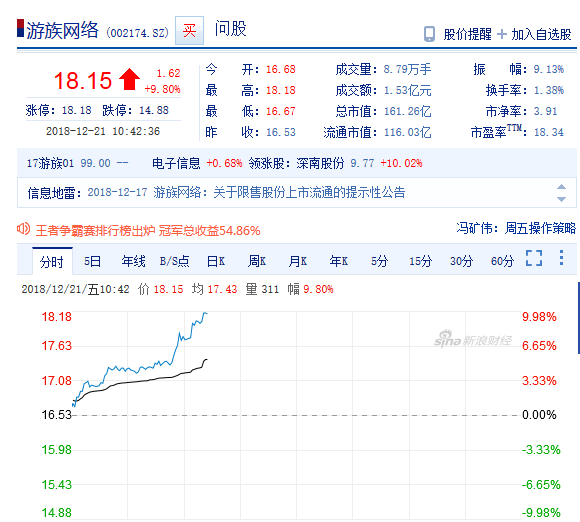This screenshot has height=522, width=580.
Task: Open 股价提醒 price alert link
Action: pyautogui.click(x=468, y=34)
